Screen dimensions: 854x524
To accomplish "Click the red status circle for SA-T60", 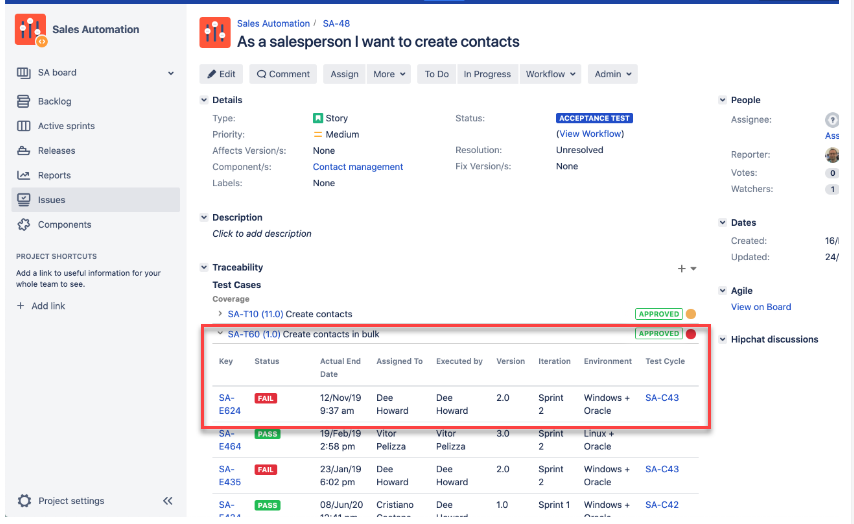I will 690,334.
